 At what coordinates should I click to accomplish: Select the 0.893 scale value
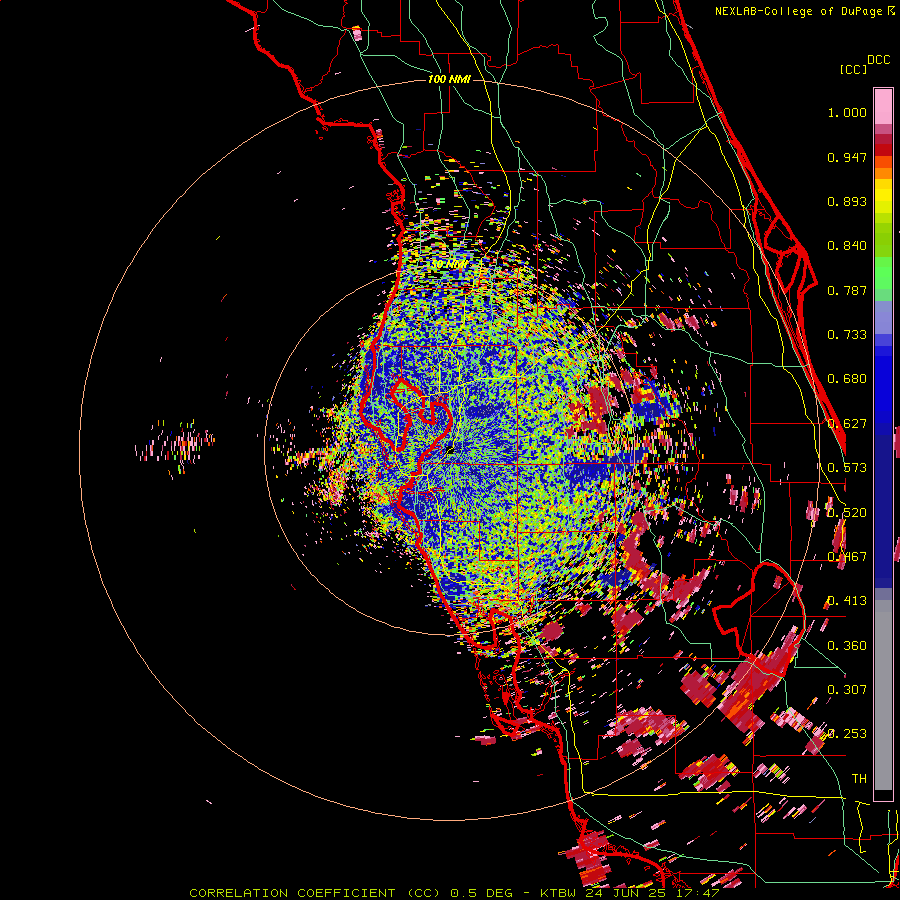[x=847, y=201]
